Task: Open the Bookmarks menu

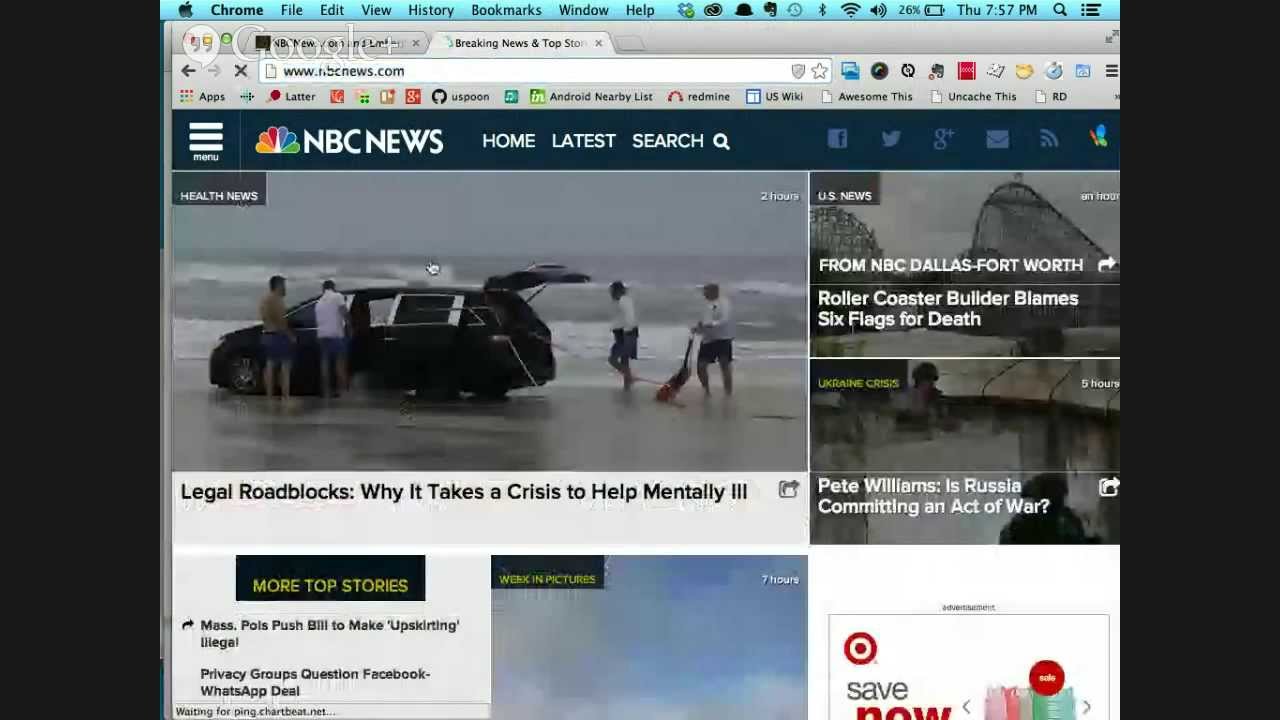Action: pyautogui.click(x=506, y=10)
